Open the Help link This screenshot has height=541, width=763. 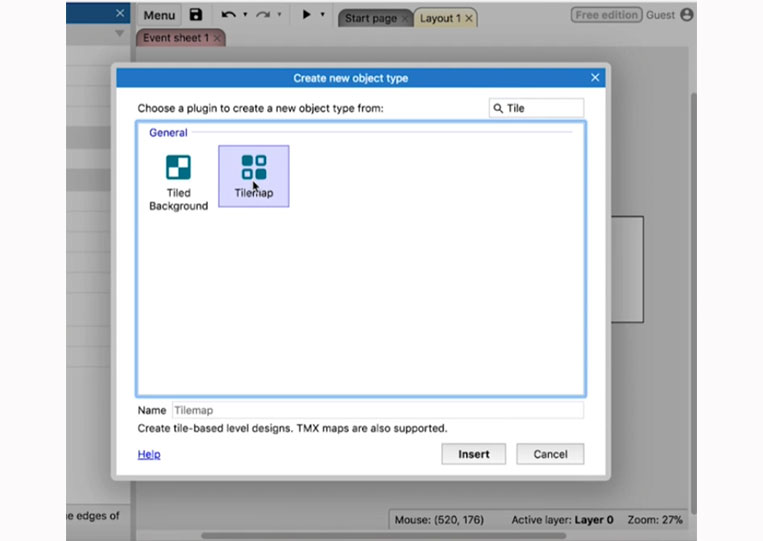pyautogui.click(x=149, y=454)
